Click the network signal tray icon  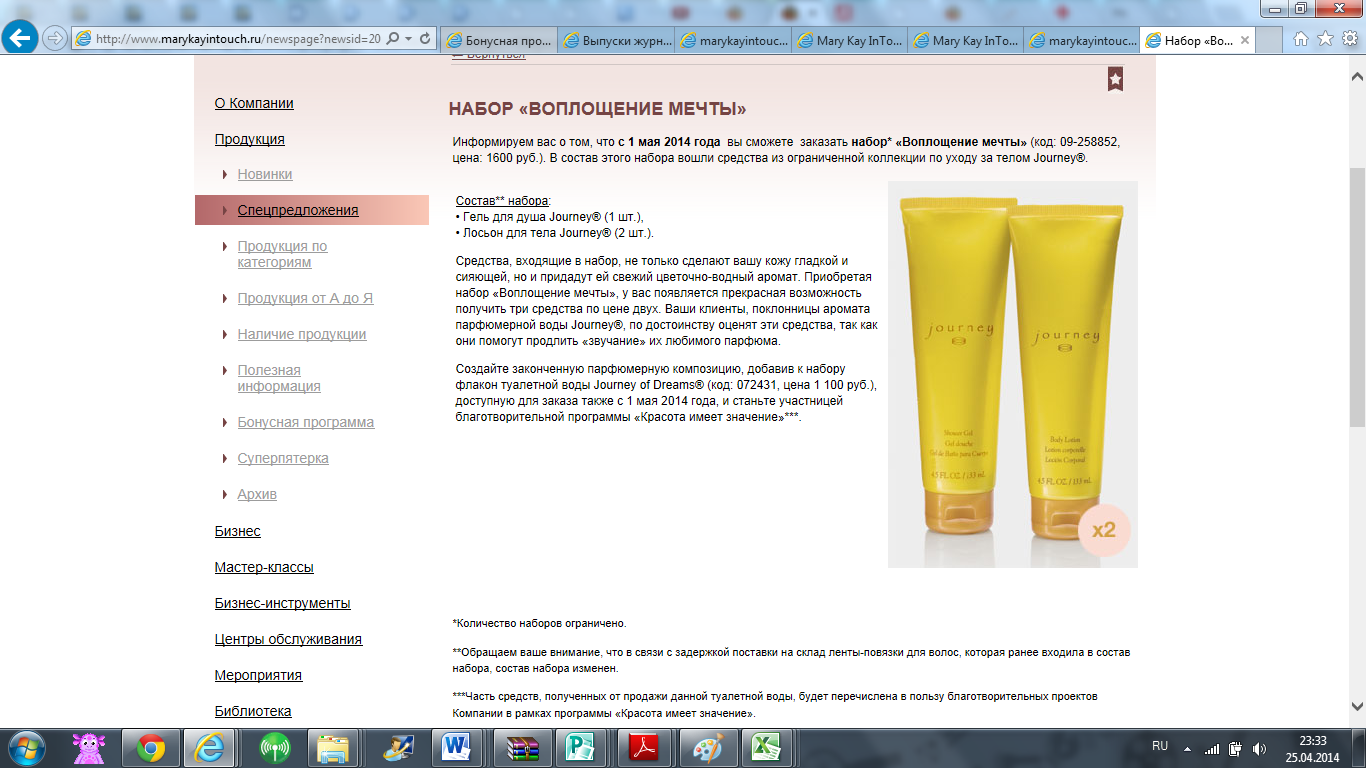pyautogui.click(x=1212, y=748)
